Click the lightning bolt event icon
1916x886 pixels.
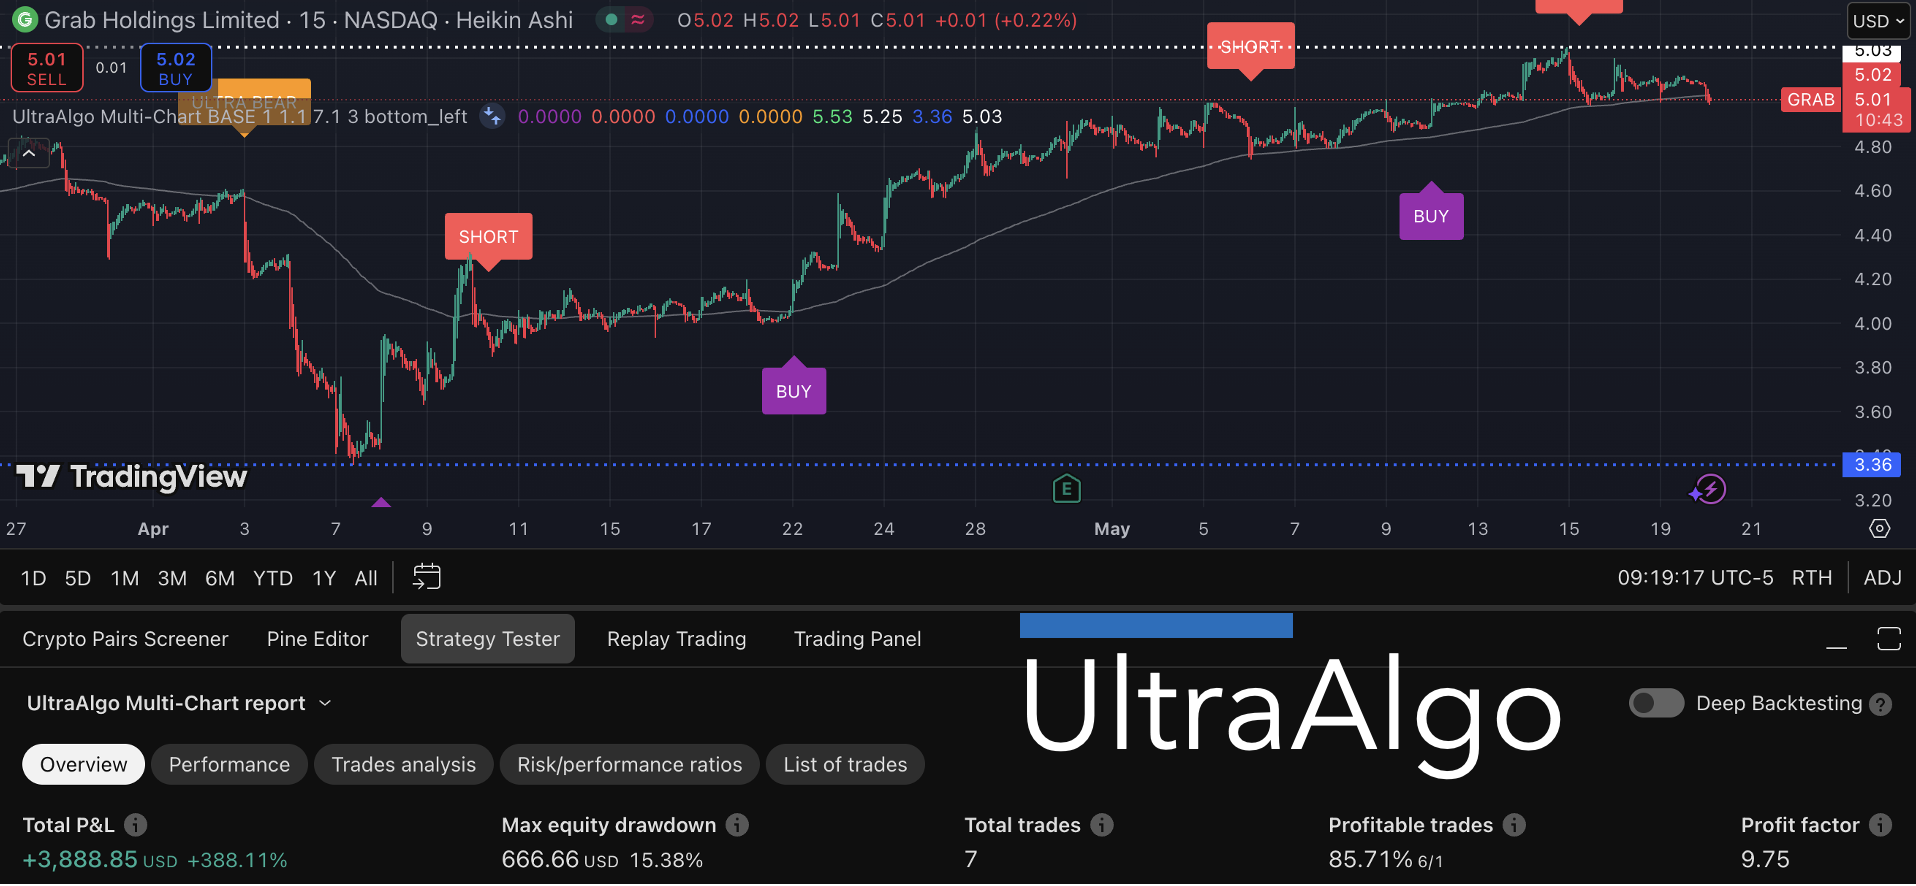1711,489
